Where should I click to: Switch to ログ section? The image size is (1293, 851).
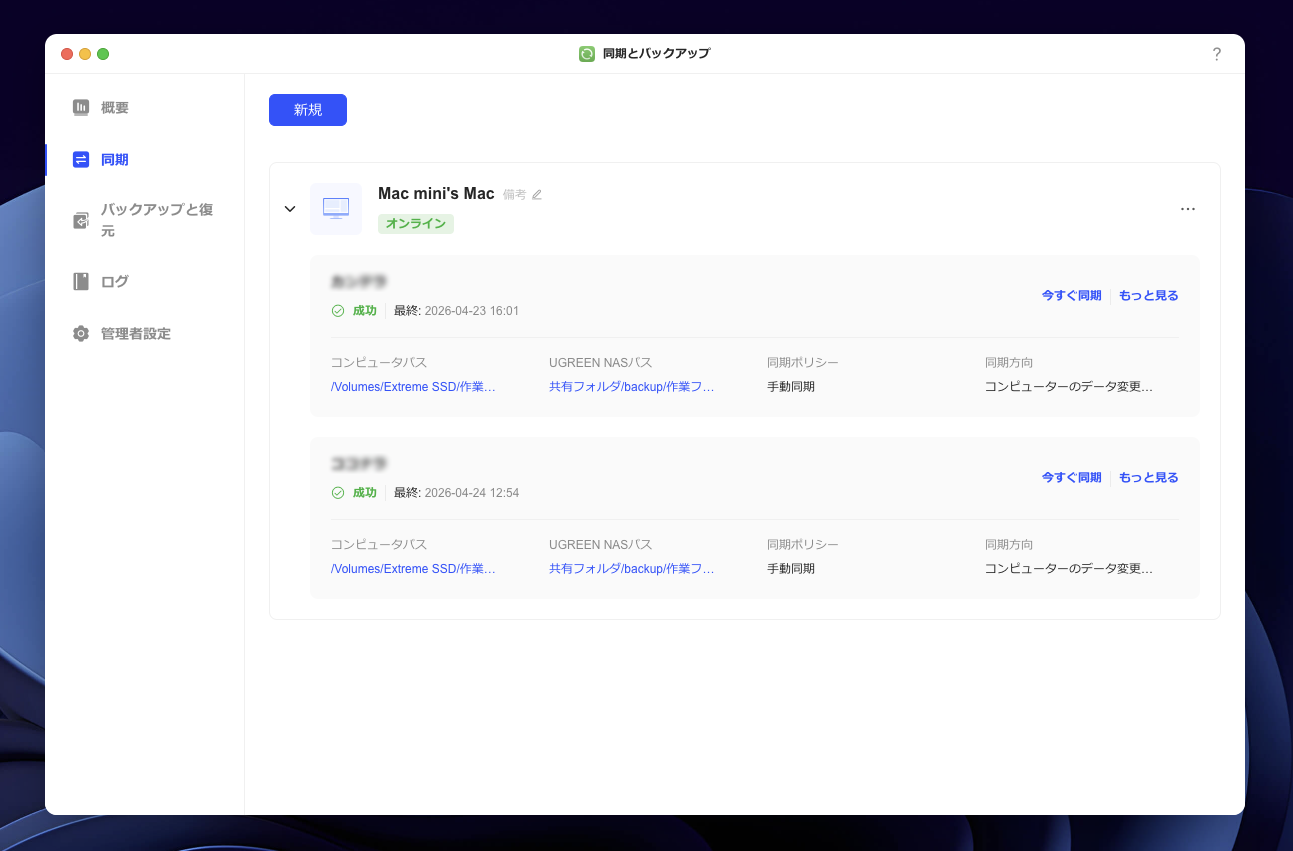tap(114, 281)
